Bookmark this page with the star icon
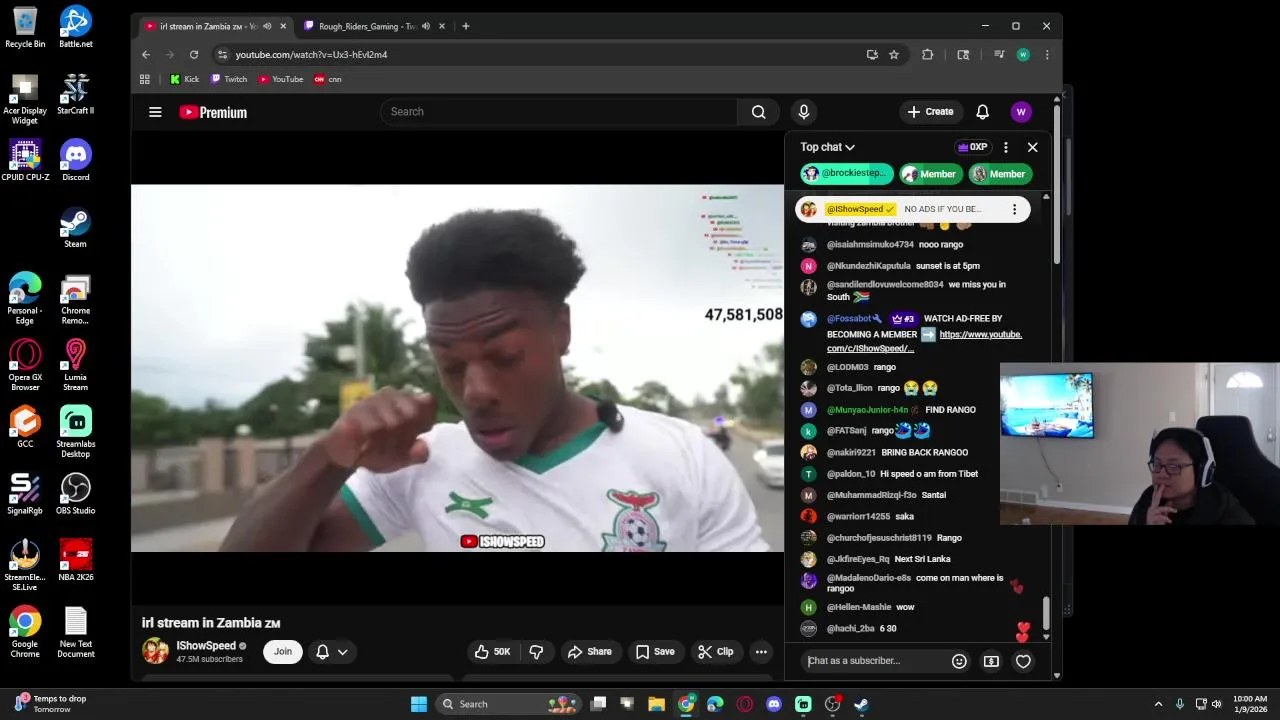The height and width of the screenshot is (720, 1280). [x=894, y=55]
